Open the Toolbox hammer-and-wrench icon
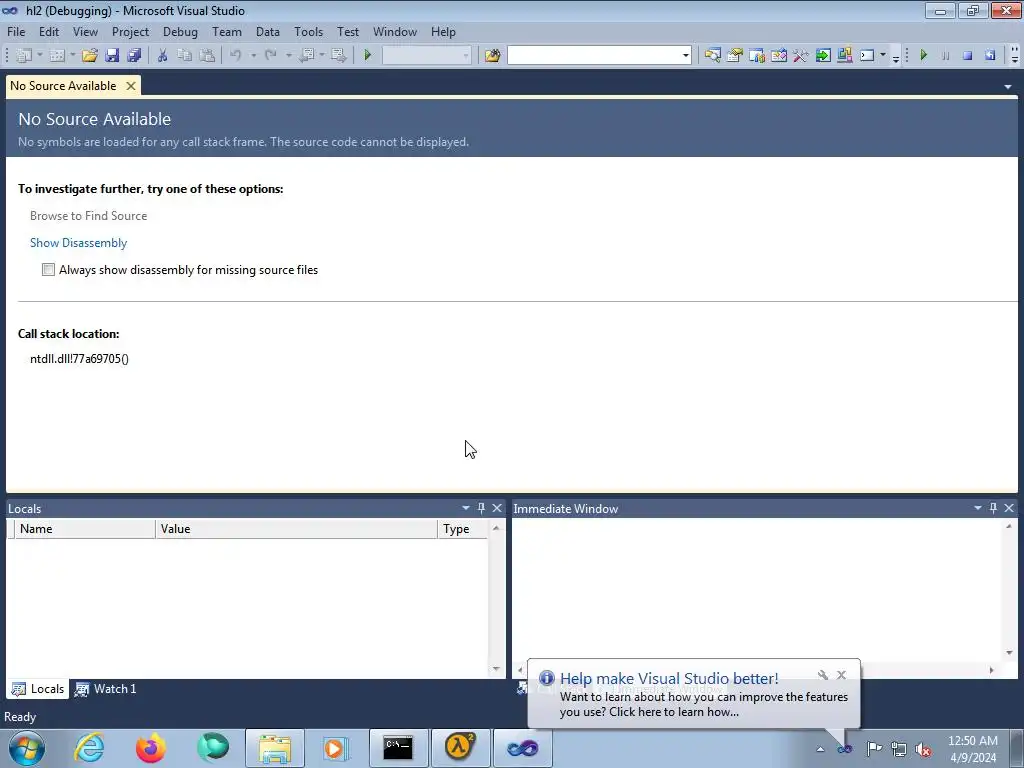This screenshot has width=1024, height=768. pos(801,56)
